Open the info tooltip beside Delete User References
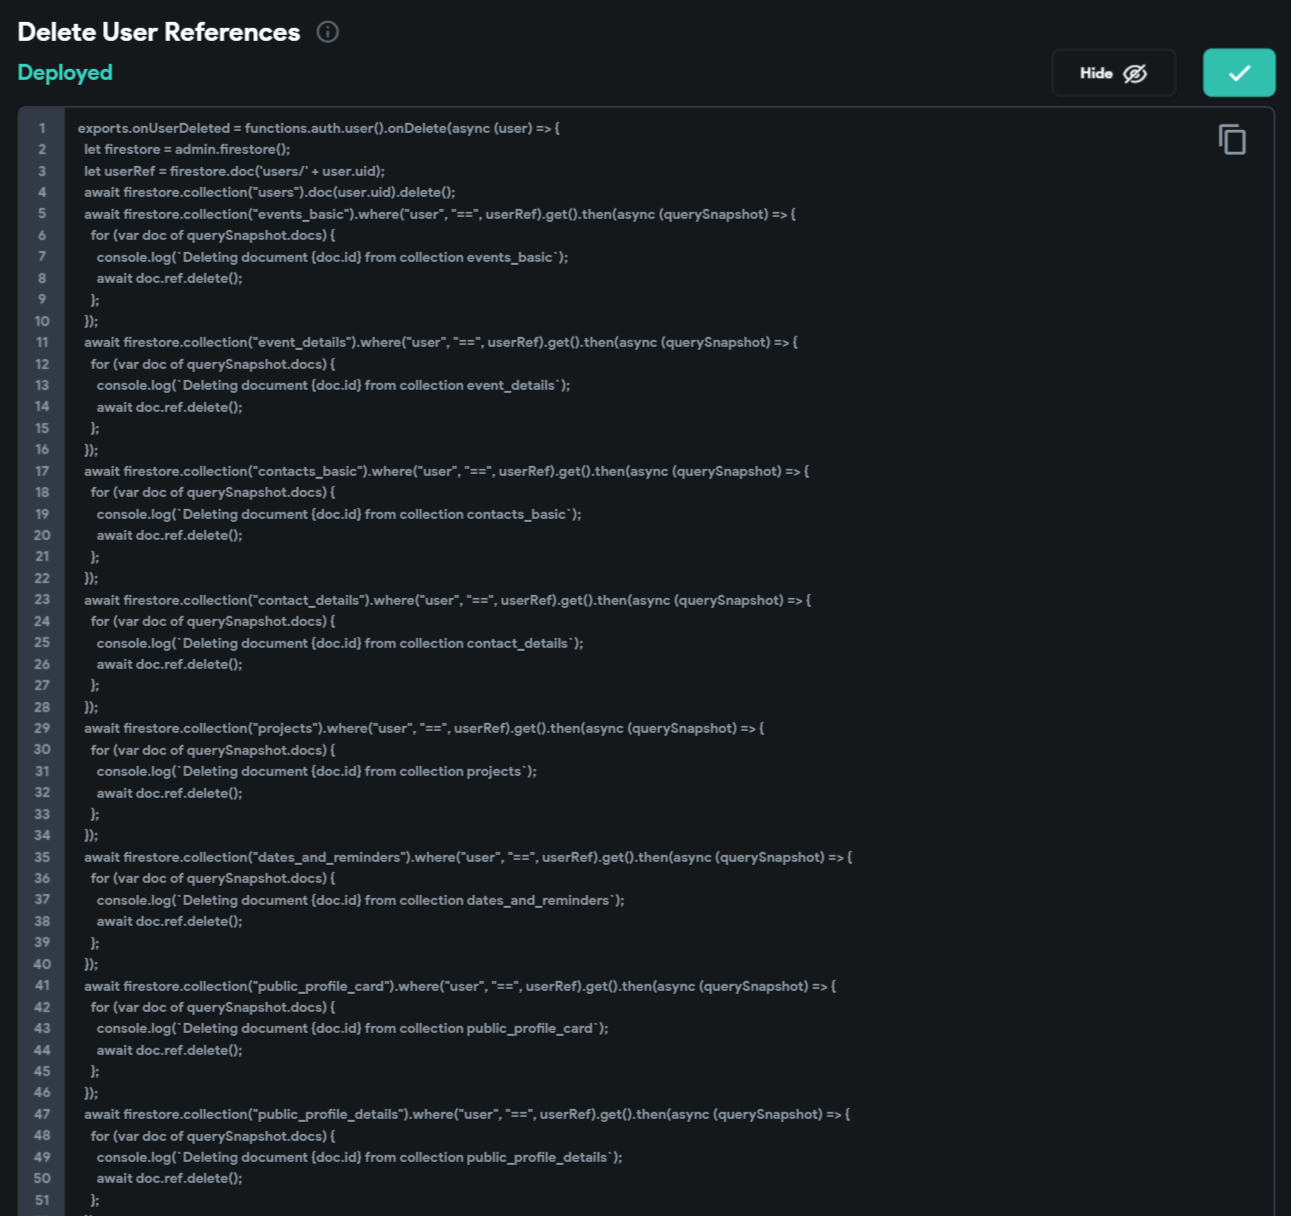 point(328,32)
